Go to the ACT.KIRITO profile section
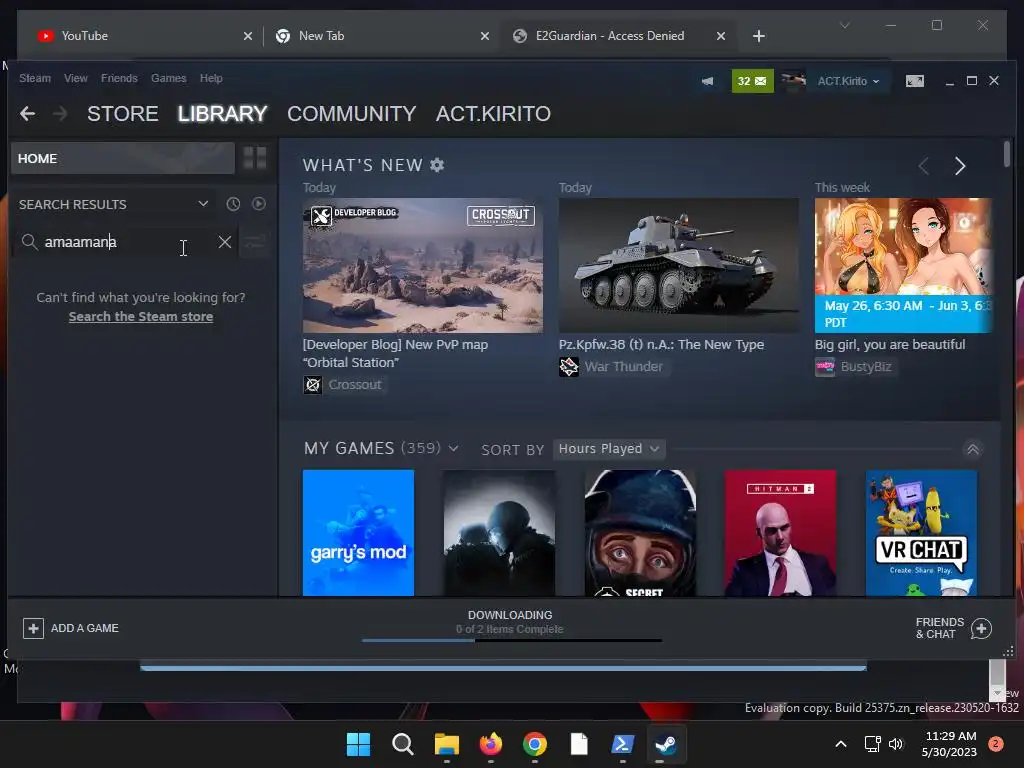The width and height of the screenshot is (1024, 768). 493,114
